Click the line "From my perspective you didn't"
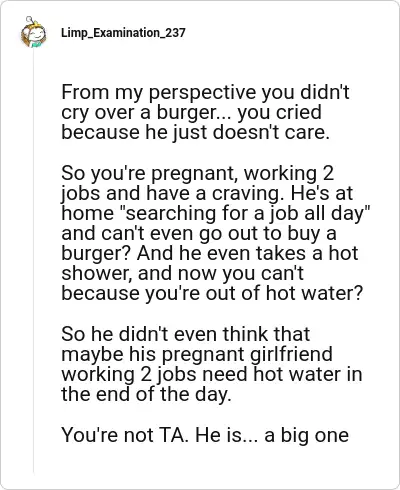This screenshot has width=400, height=490. tap(205, 92)
